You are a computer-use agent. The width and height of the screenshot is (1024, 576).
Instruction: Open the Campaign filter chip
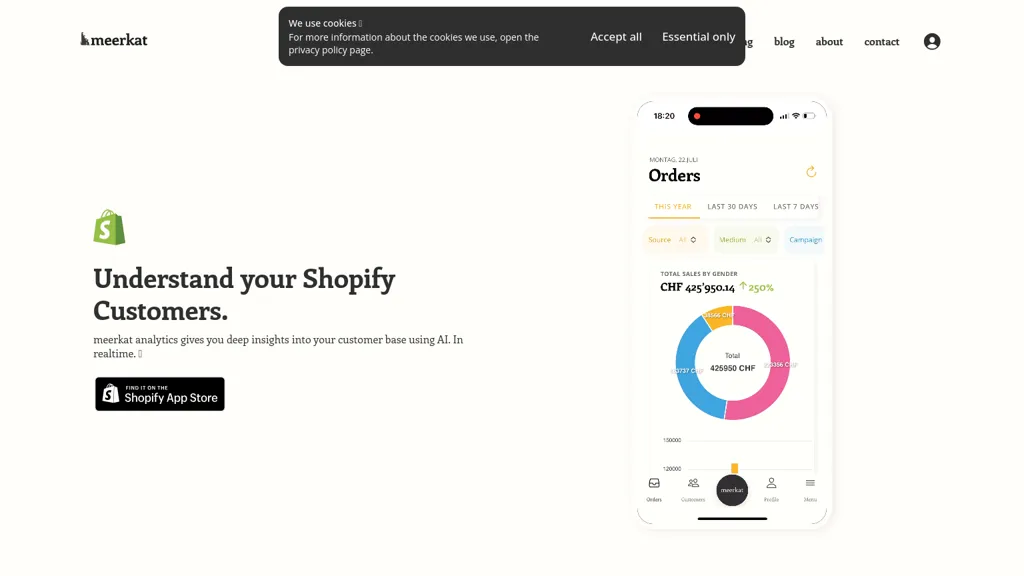click(x=805, y=240)
